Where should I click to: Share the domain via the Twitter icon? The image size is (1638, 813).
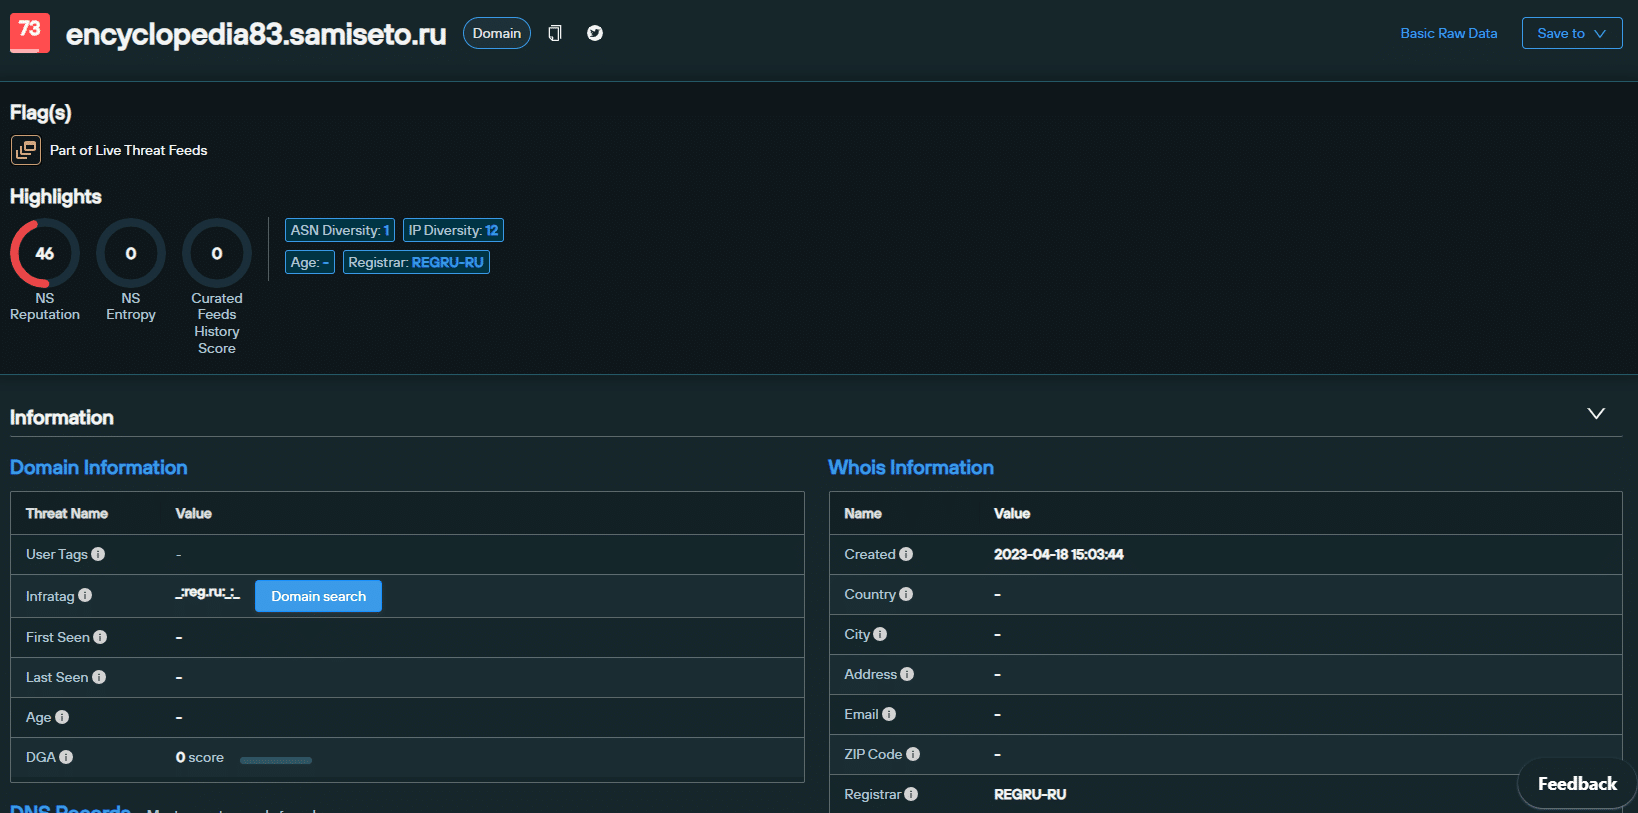click(595, 33)
